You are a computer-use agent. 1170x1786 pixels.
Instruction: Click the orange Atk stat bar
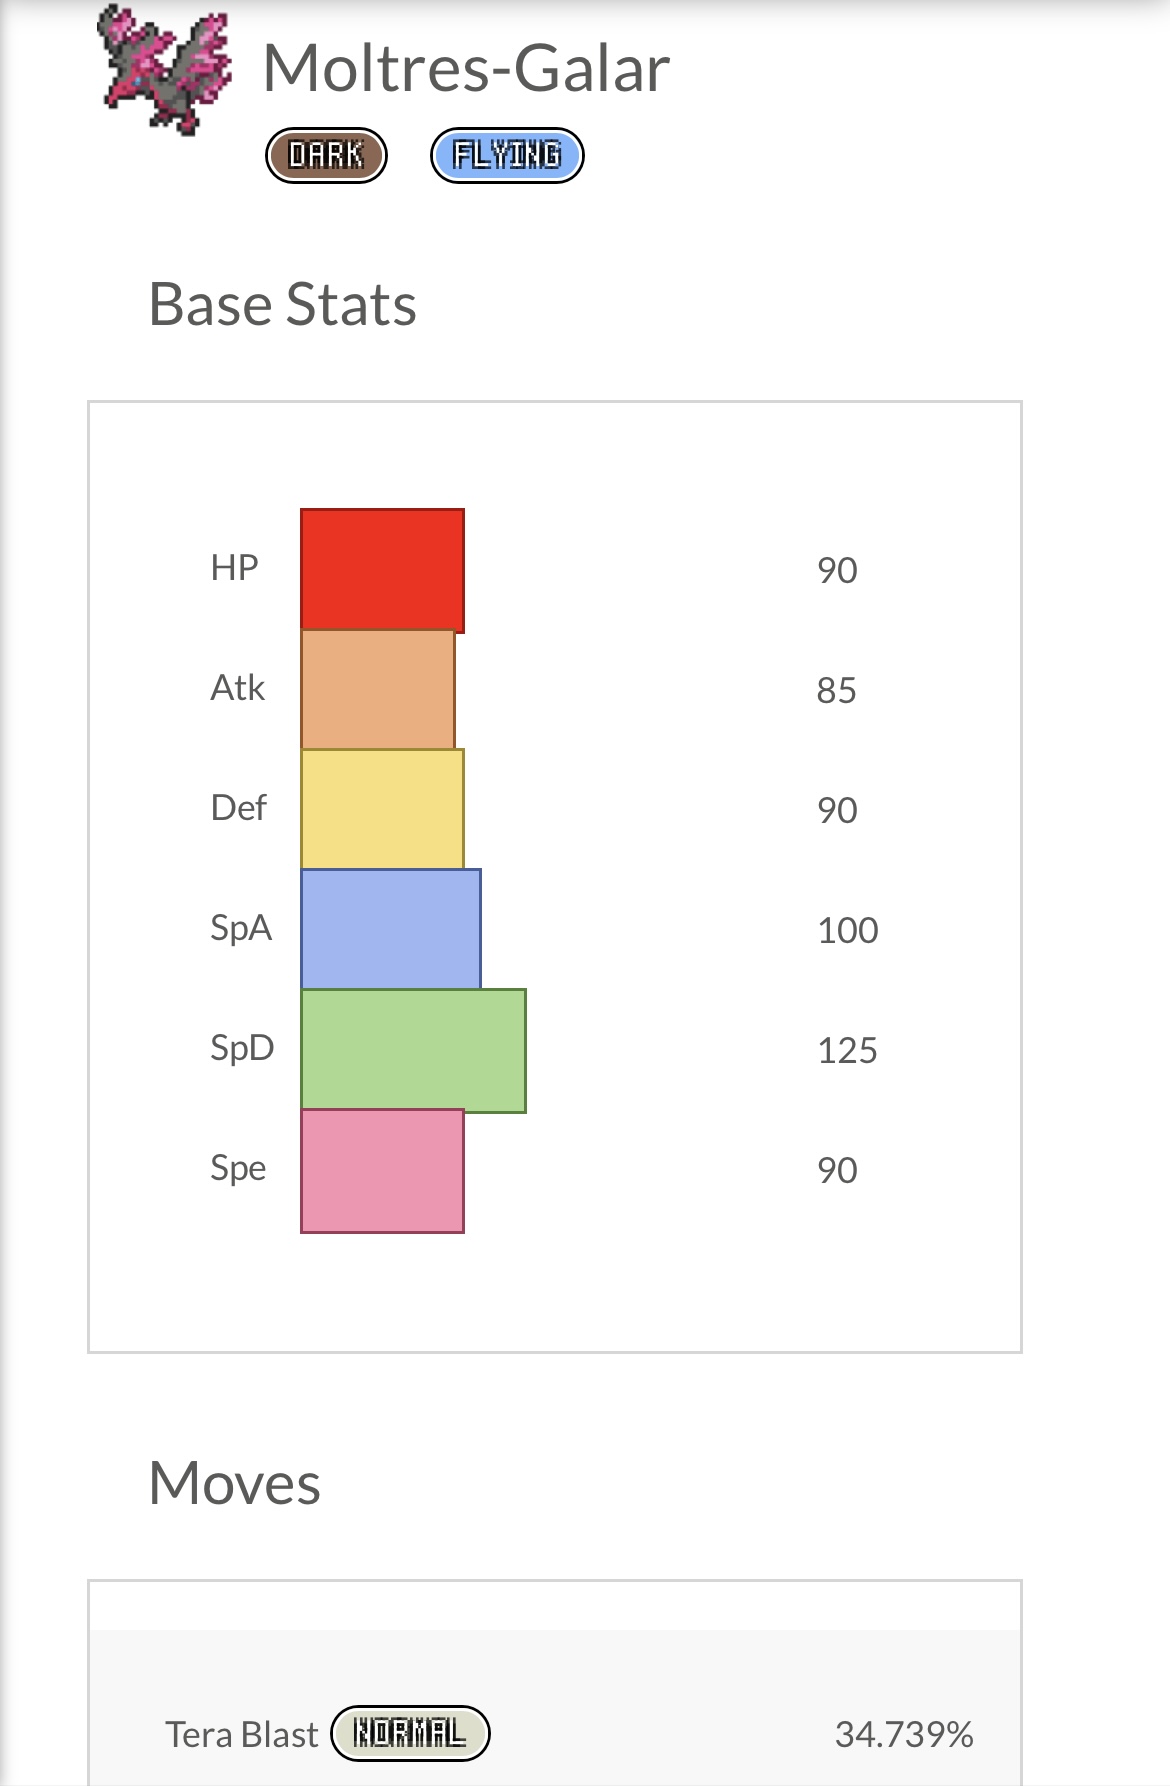tap(378, 689)
